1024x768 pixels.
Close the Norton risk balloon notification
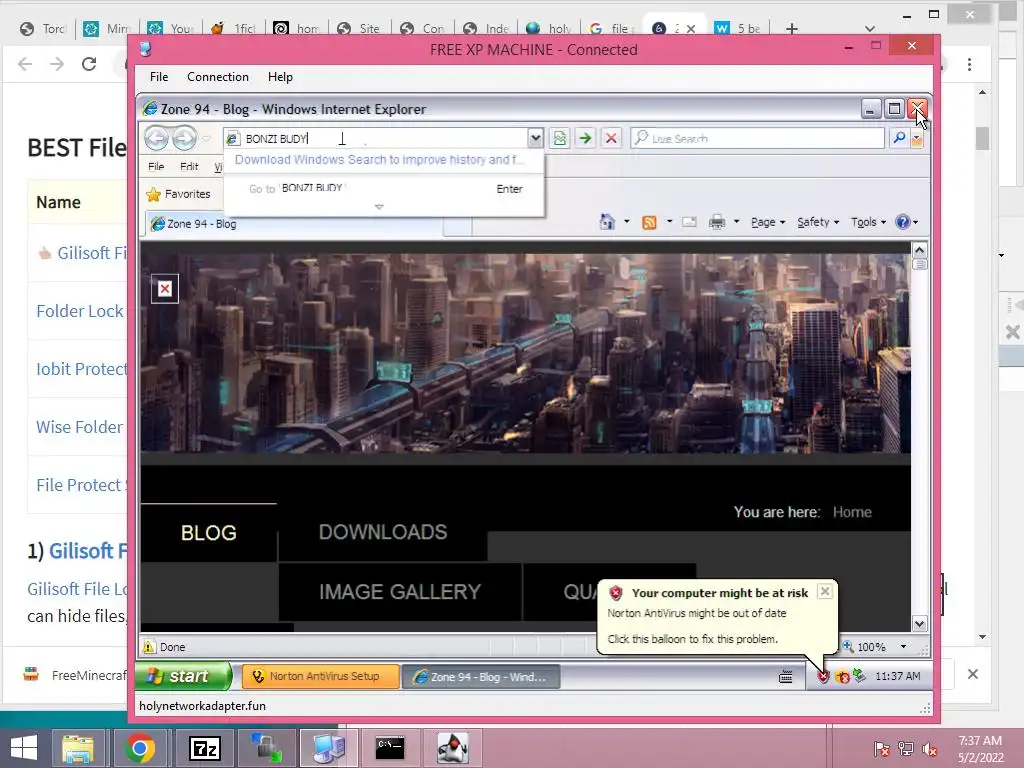825,591
